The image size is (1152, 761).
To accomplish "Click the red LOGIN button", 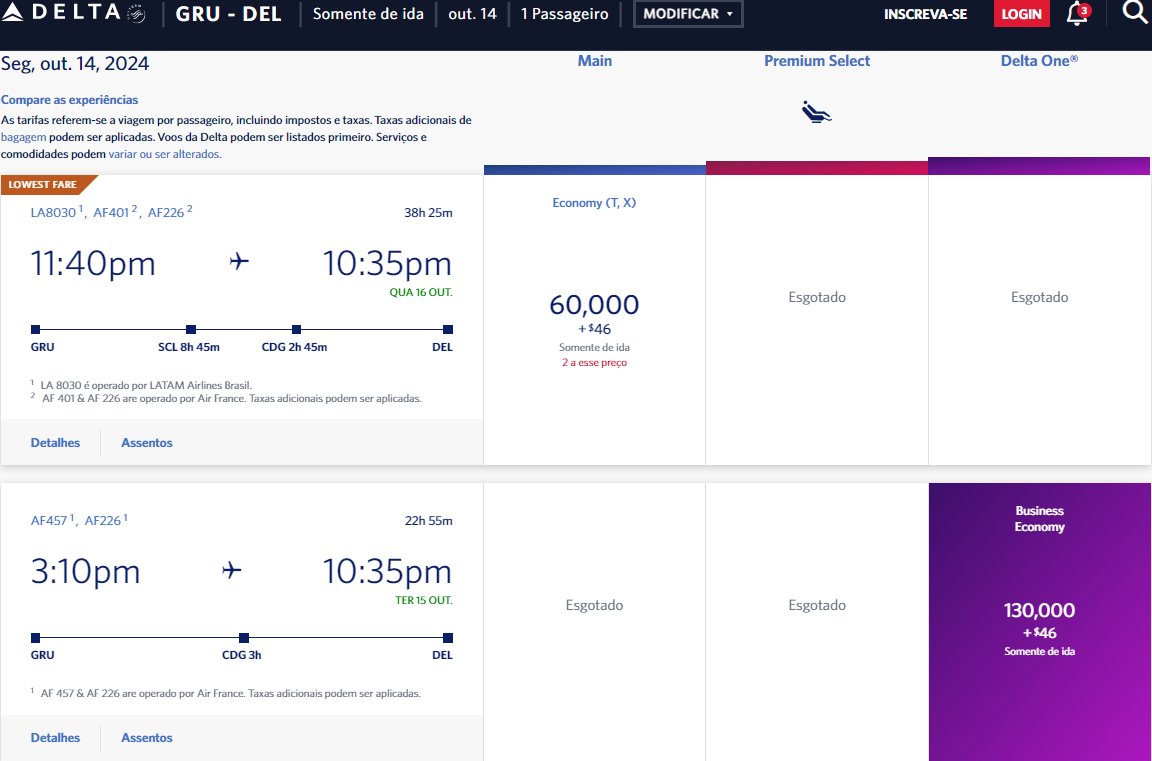I will point(1021,14).
